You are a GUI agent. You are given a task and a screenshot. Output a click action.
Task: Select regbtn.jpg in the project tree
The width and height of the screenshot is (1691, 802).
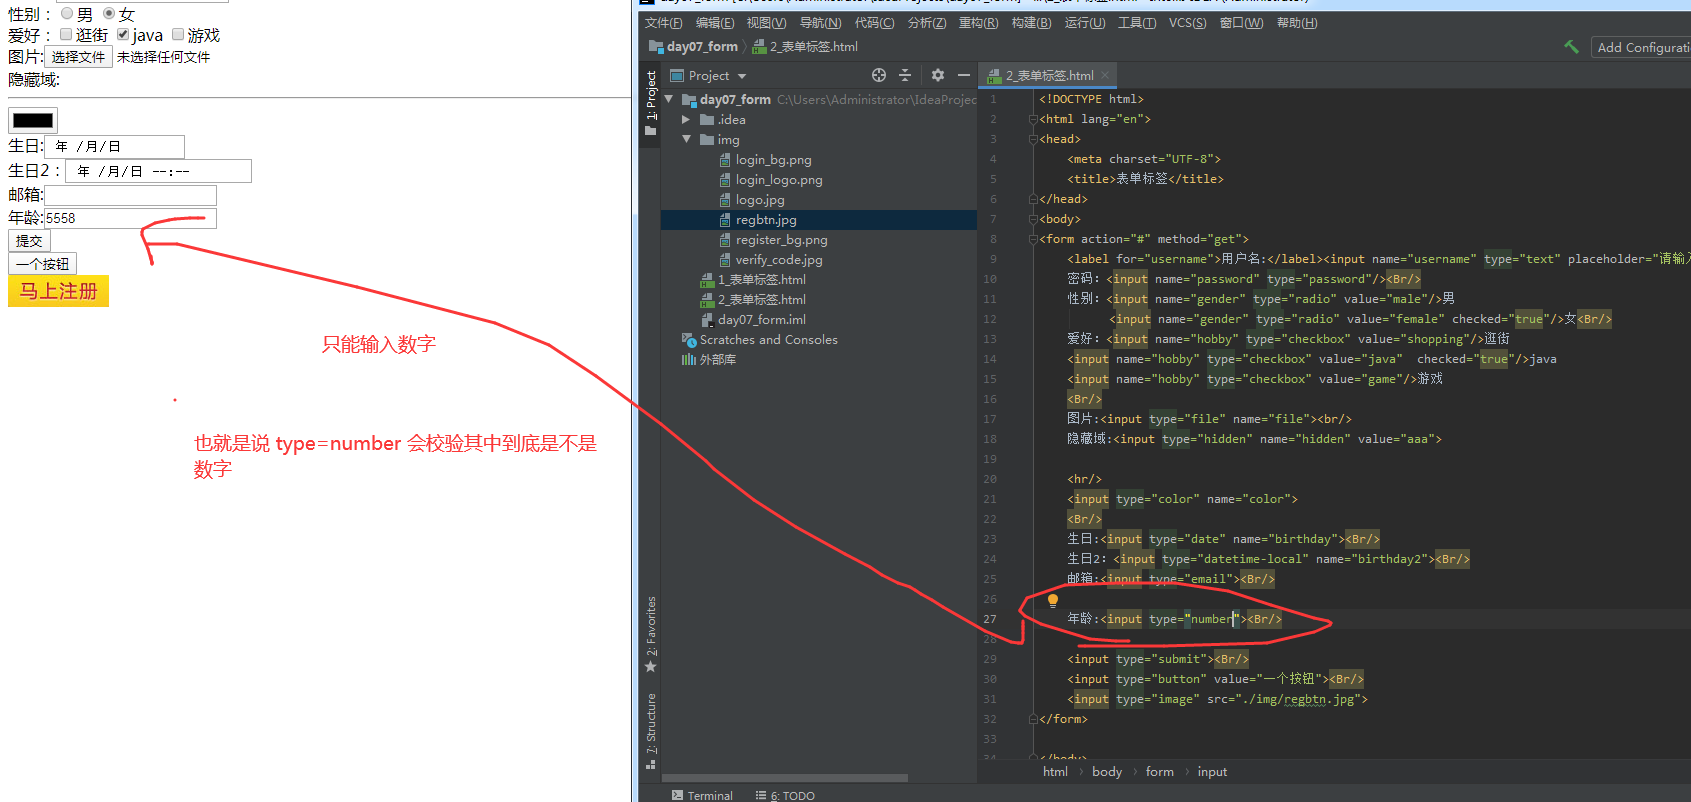(x=766, y=220)
